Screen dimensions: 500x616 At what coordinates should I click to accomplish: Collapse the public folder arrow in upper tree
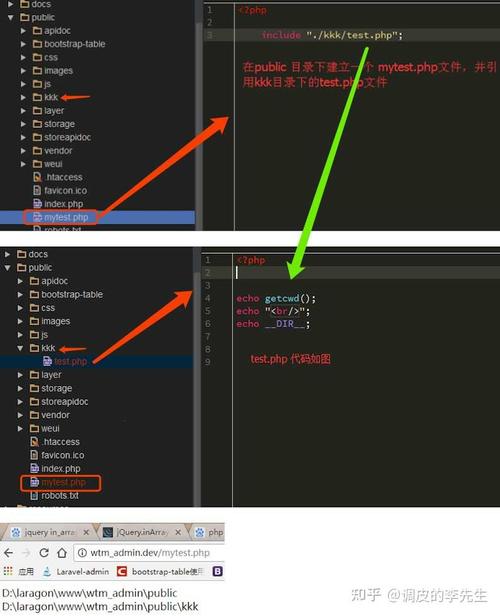click(11, 17)
